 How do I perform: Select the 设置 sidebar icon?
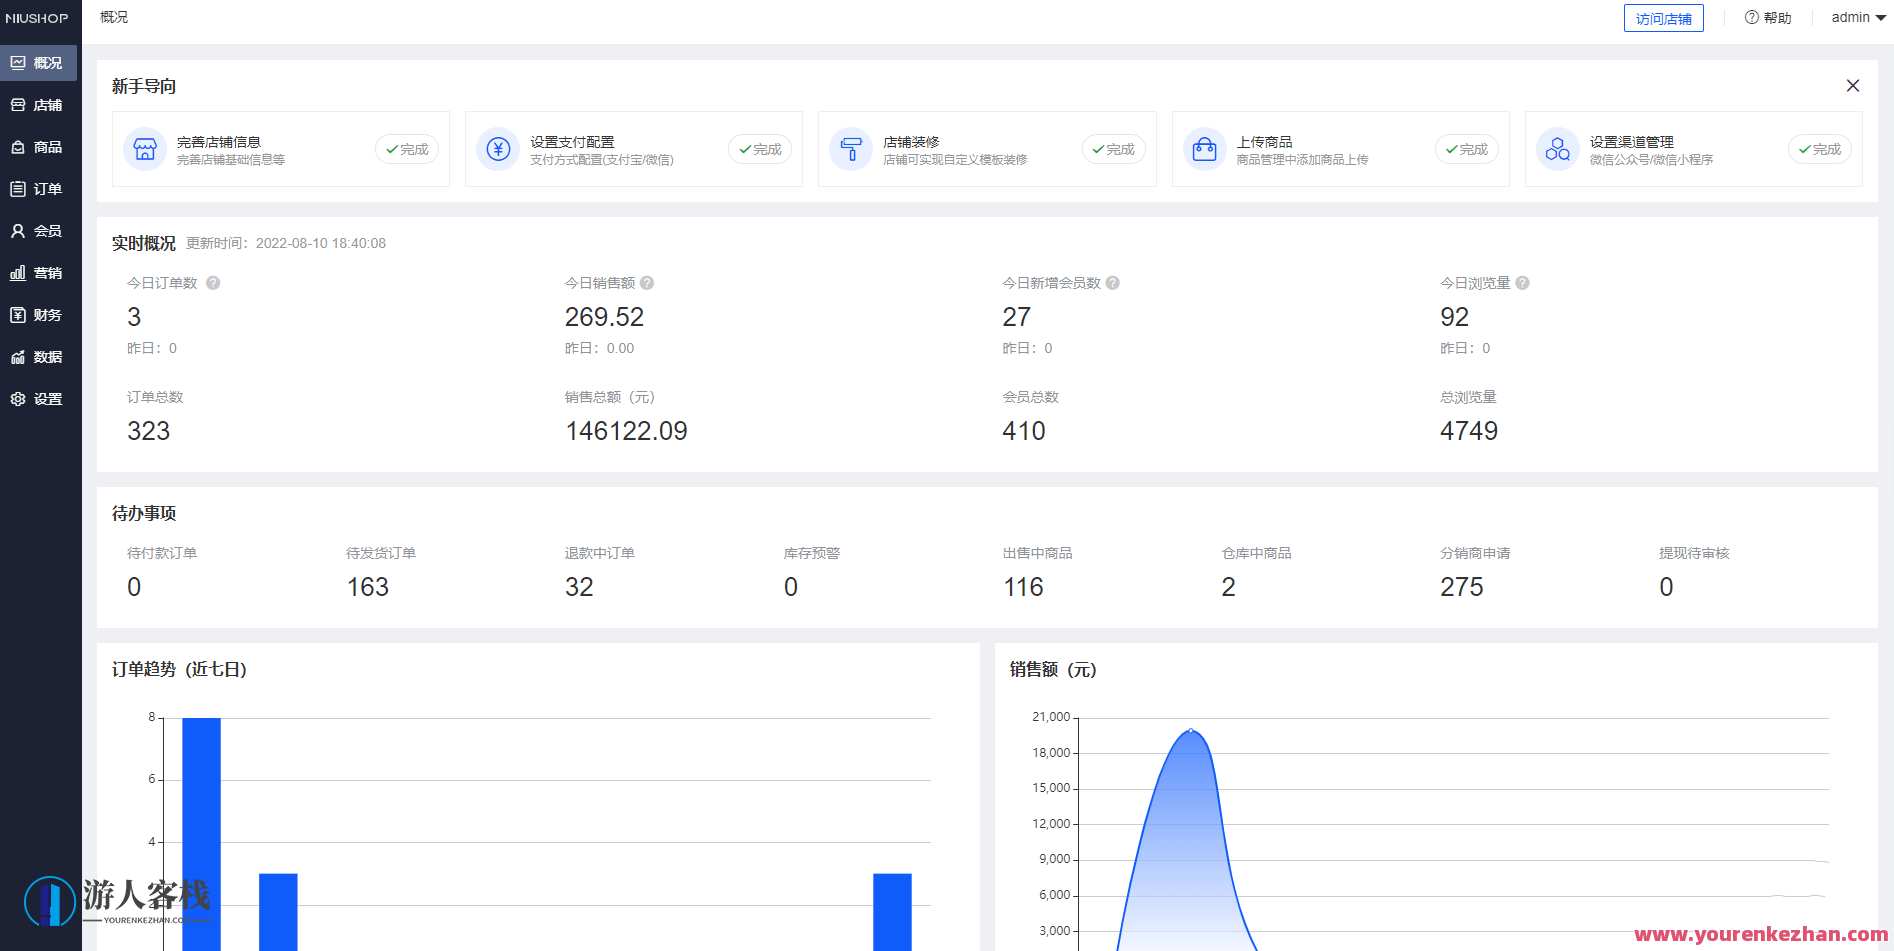40,398
